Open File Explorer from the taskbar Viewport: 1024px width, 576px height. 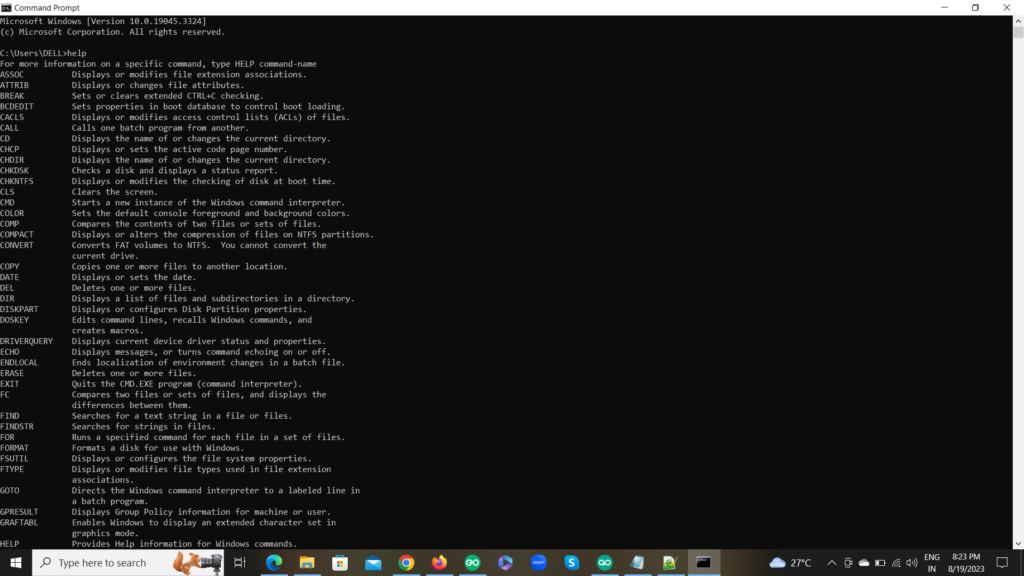click(307, 562)
